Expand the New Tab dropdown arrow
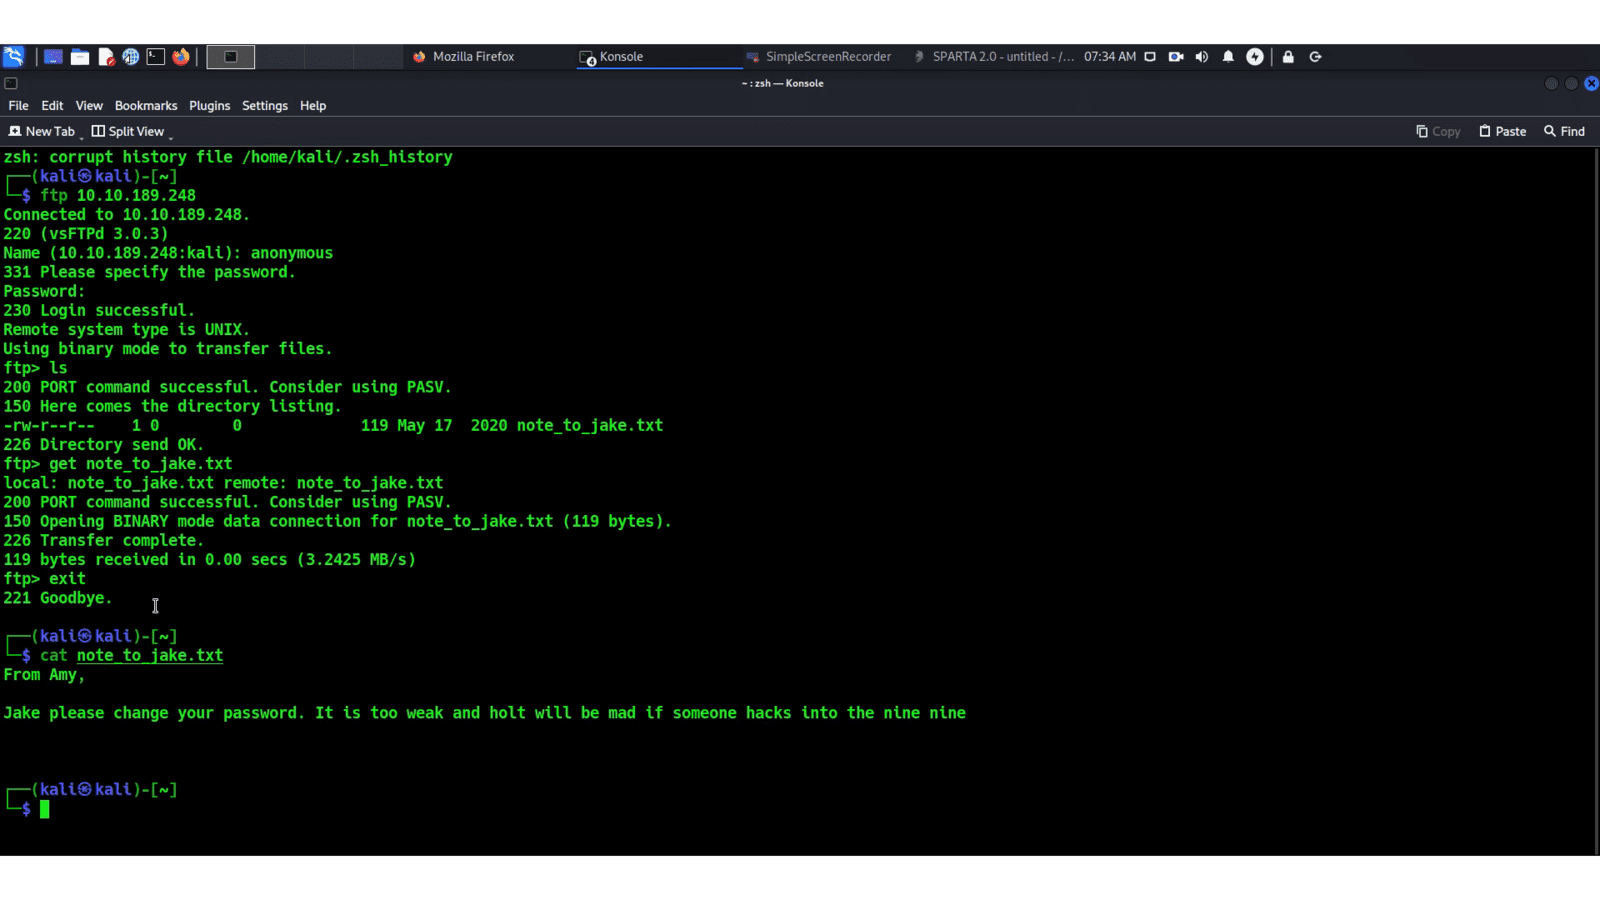The image size is (1600, 900). tap(81, 136)
